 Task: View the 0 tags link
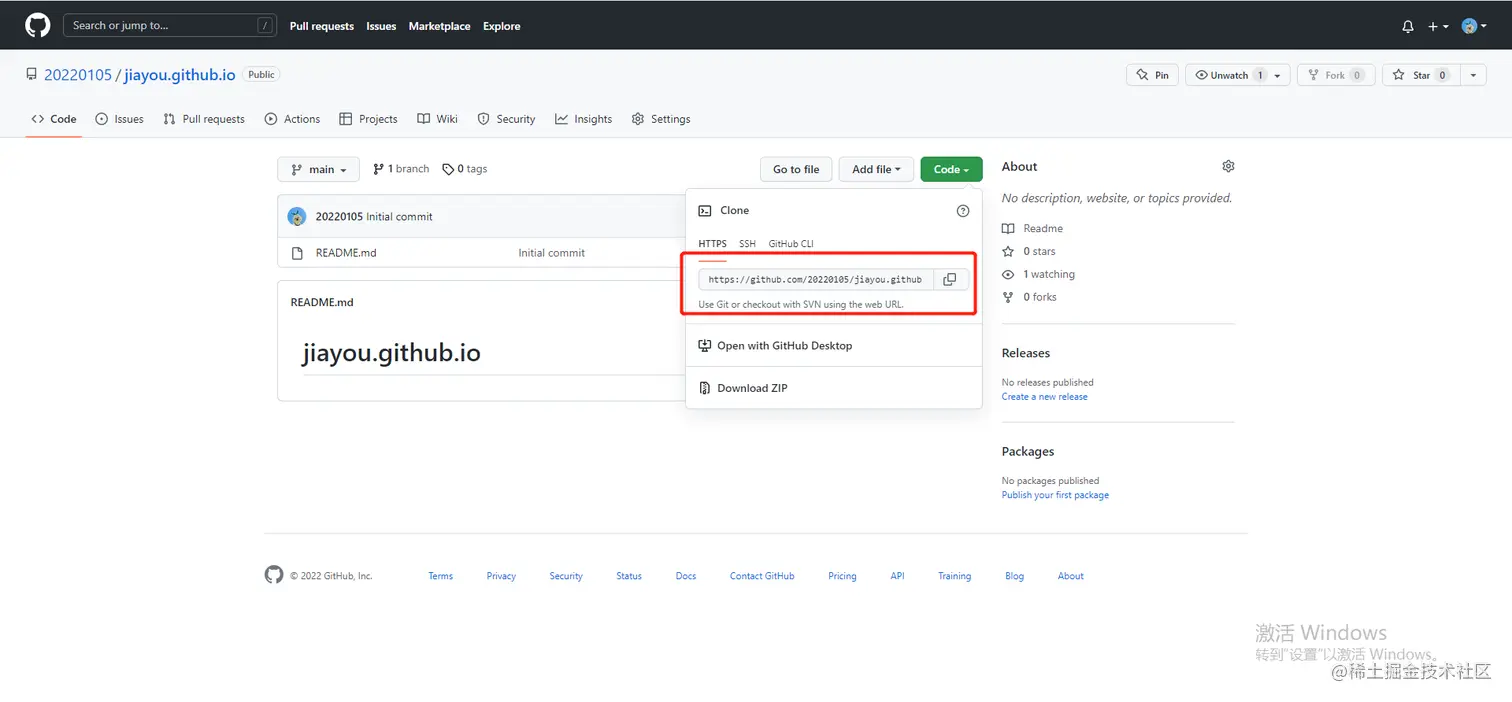(x=465, y=169)
